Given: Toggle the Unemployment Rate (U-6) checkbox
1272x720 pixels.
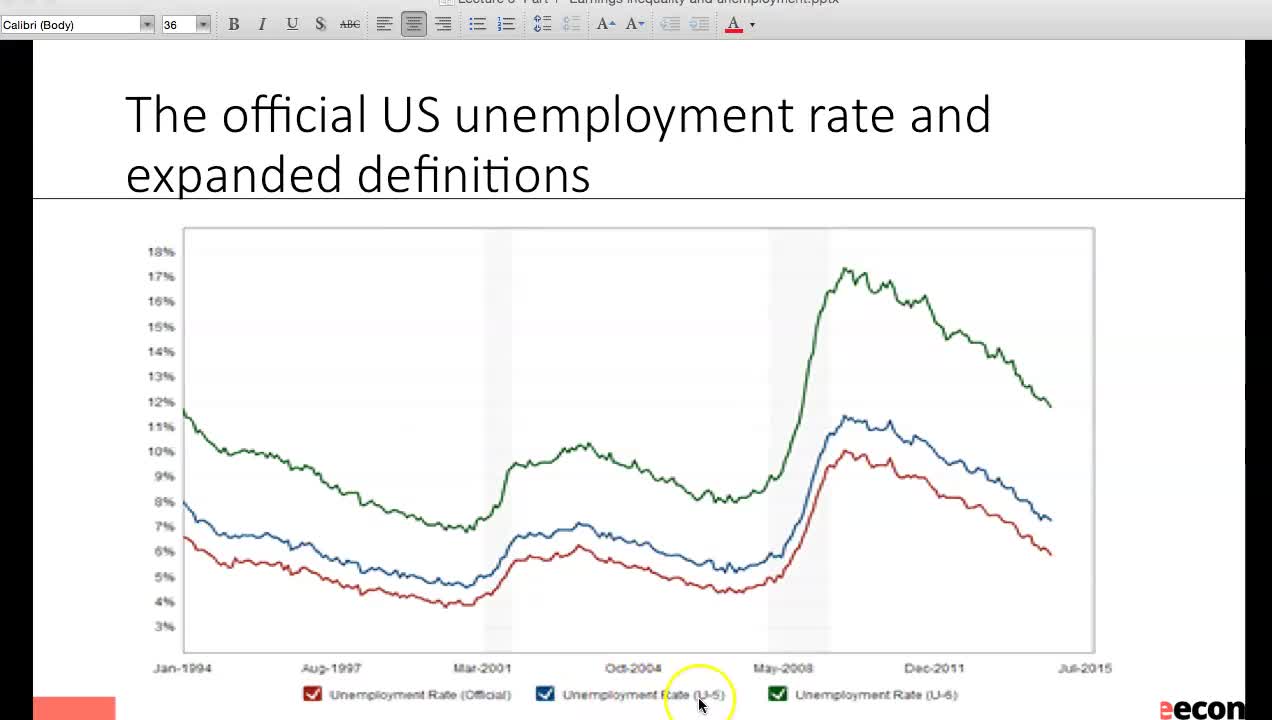Looking at the screenshot, I should [x=777, y=694].
